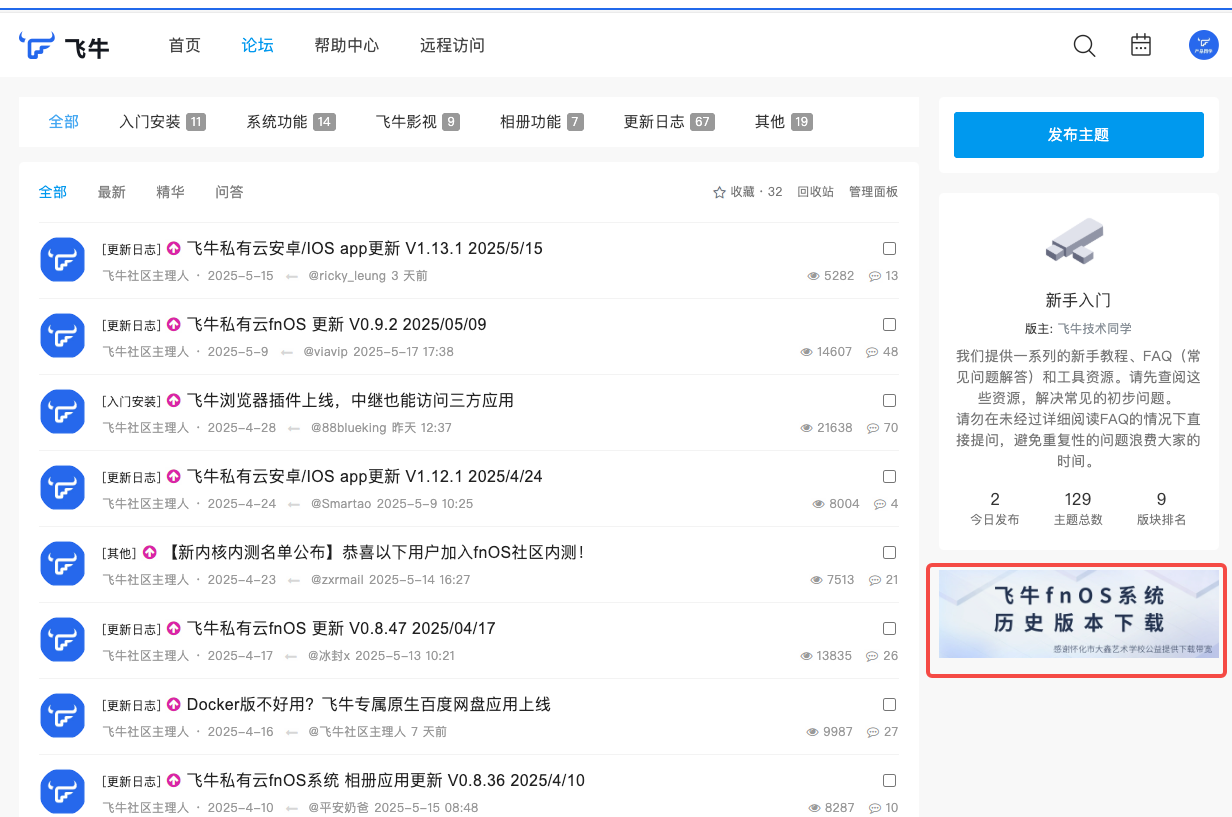This screenshot has height=817, width=1232.
Task: Open the post 飞牛浏览器插件上线，中继也能访问三方应用
Action: pos(350,400)
